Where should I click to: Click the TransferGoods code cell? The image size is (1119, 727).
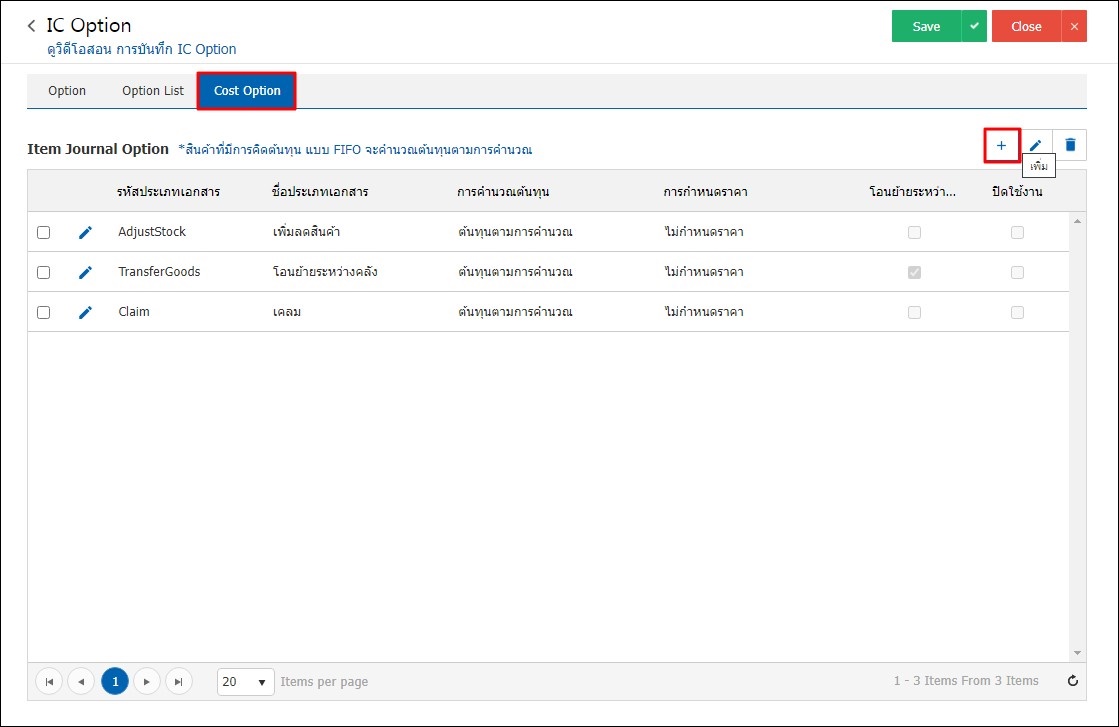coord(159,272)
